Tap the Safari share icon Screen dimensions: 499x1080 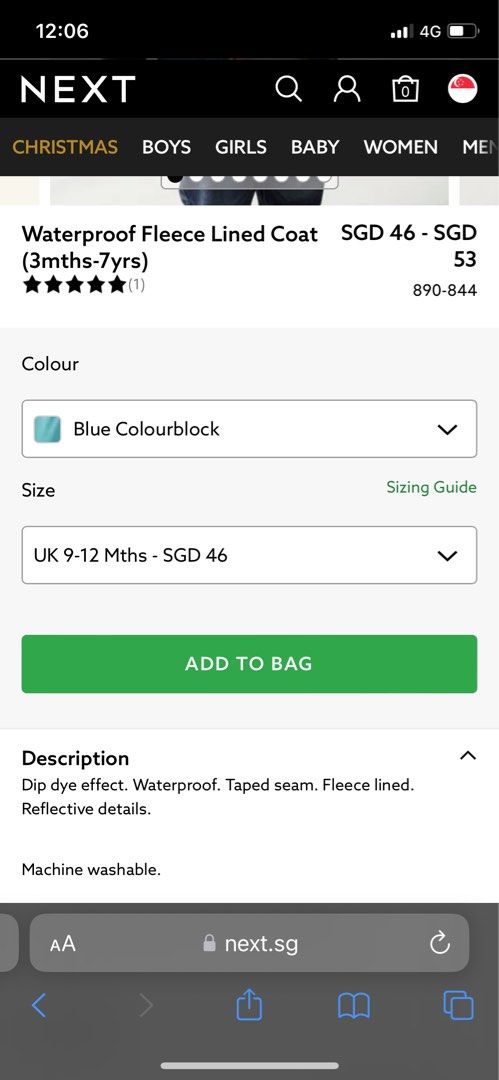[x=250, y=1005]
